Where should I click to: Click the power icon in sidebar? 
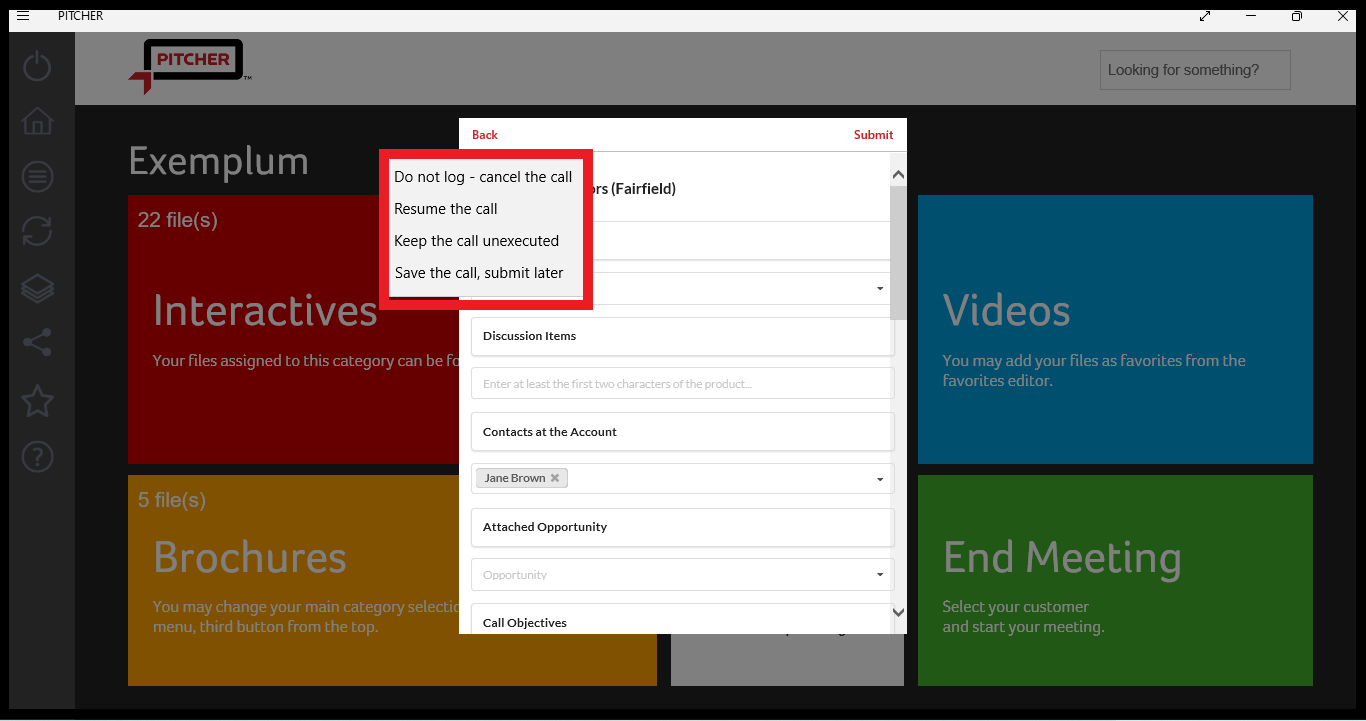coord(37,67)
